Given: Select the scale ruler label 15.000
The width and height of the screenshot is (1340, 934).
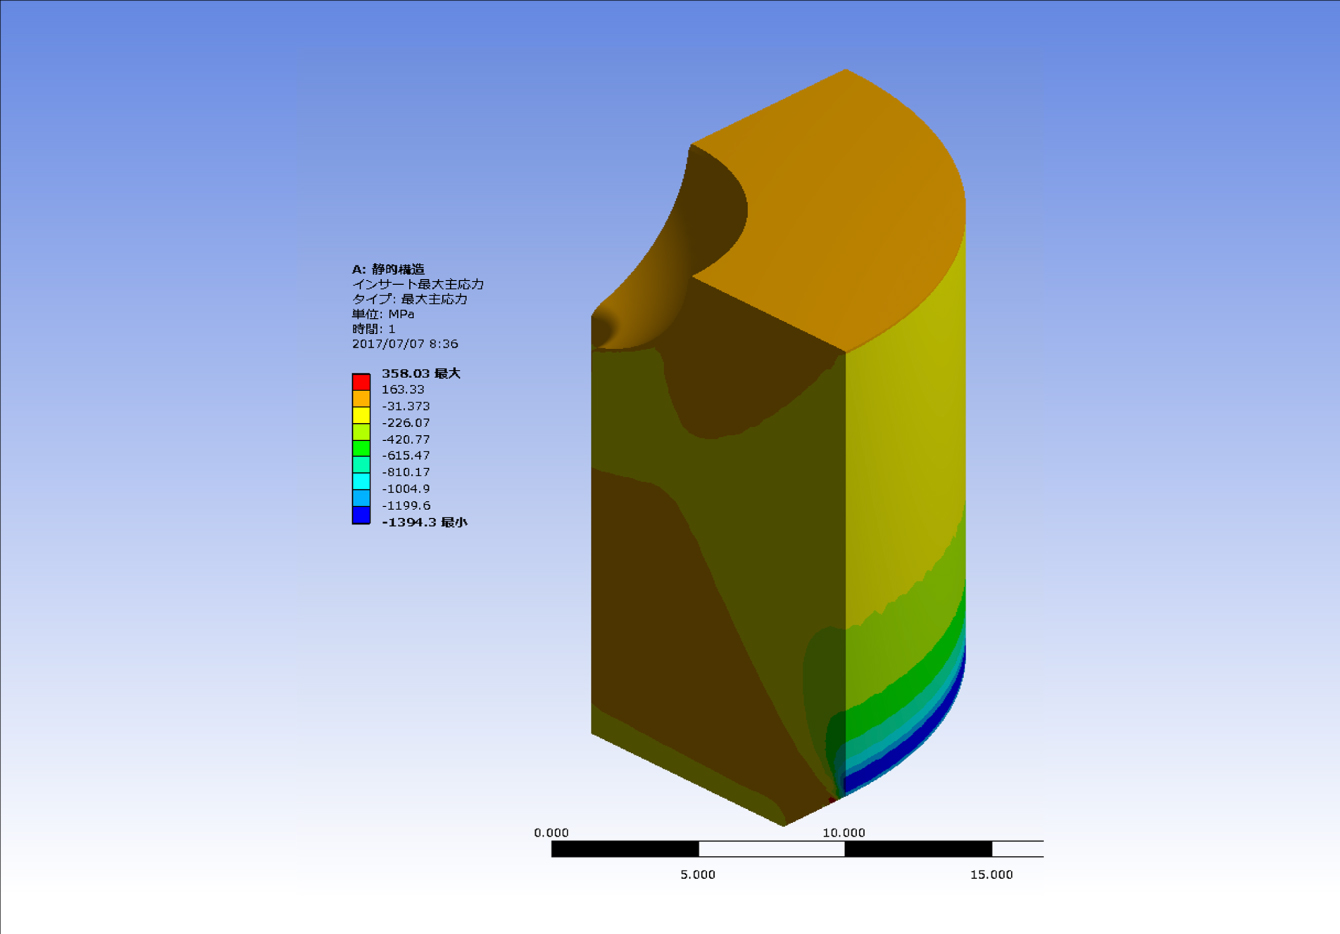Looking at the screenshot, I should tap(991, 874).
